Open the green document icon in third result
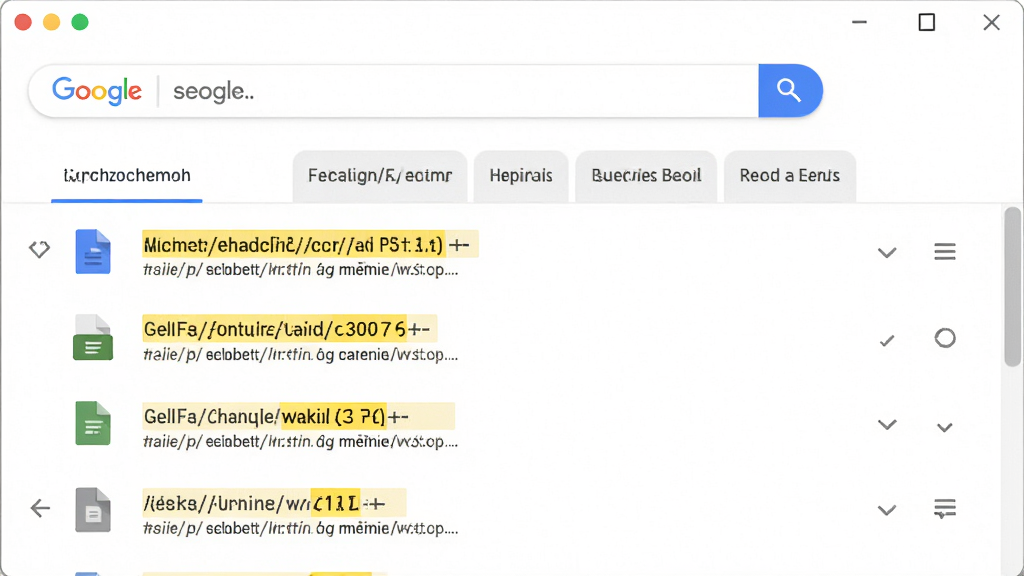1024x576 pixels. (x=93, y=423)
